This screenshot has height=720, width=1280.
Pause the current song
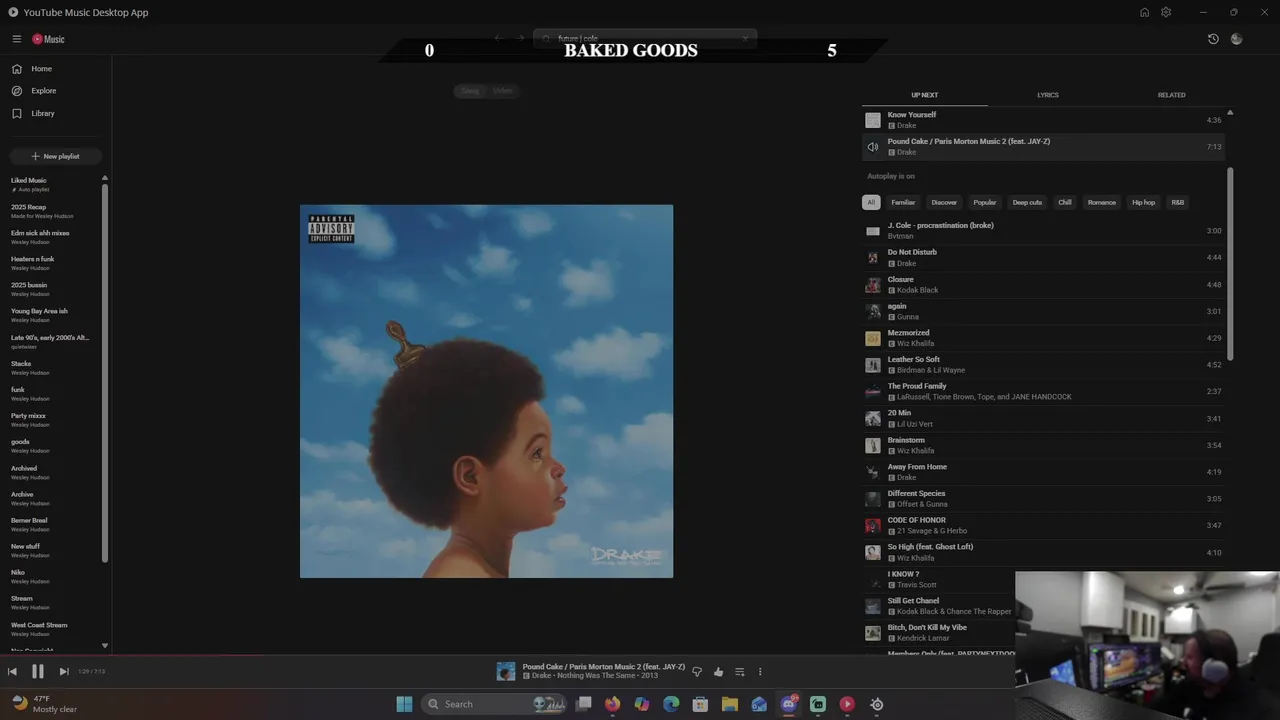click(x=38, y=672)
